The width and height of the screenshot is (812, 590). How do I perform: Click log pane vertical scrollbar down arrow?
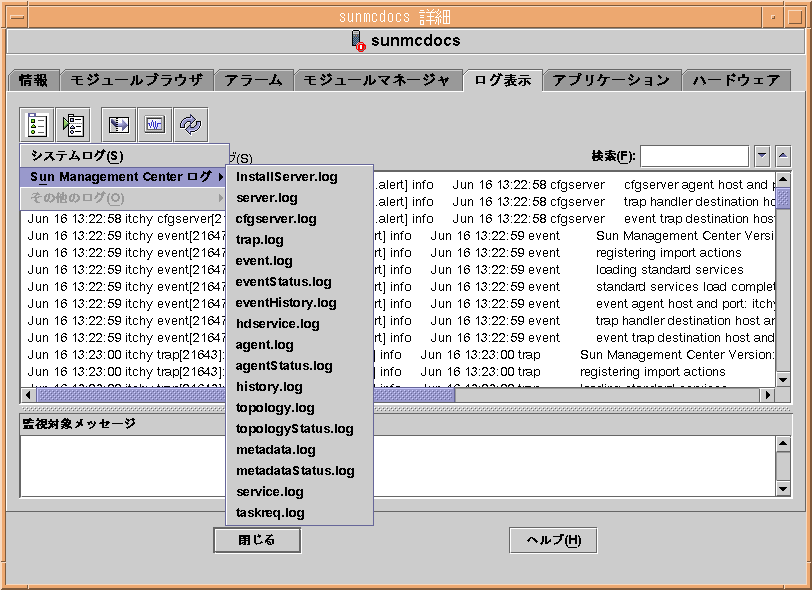click(783, 380)
